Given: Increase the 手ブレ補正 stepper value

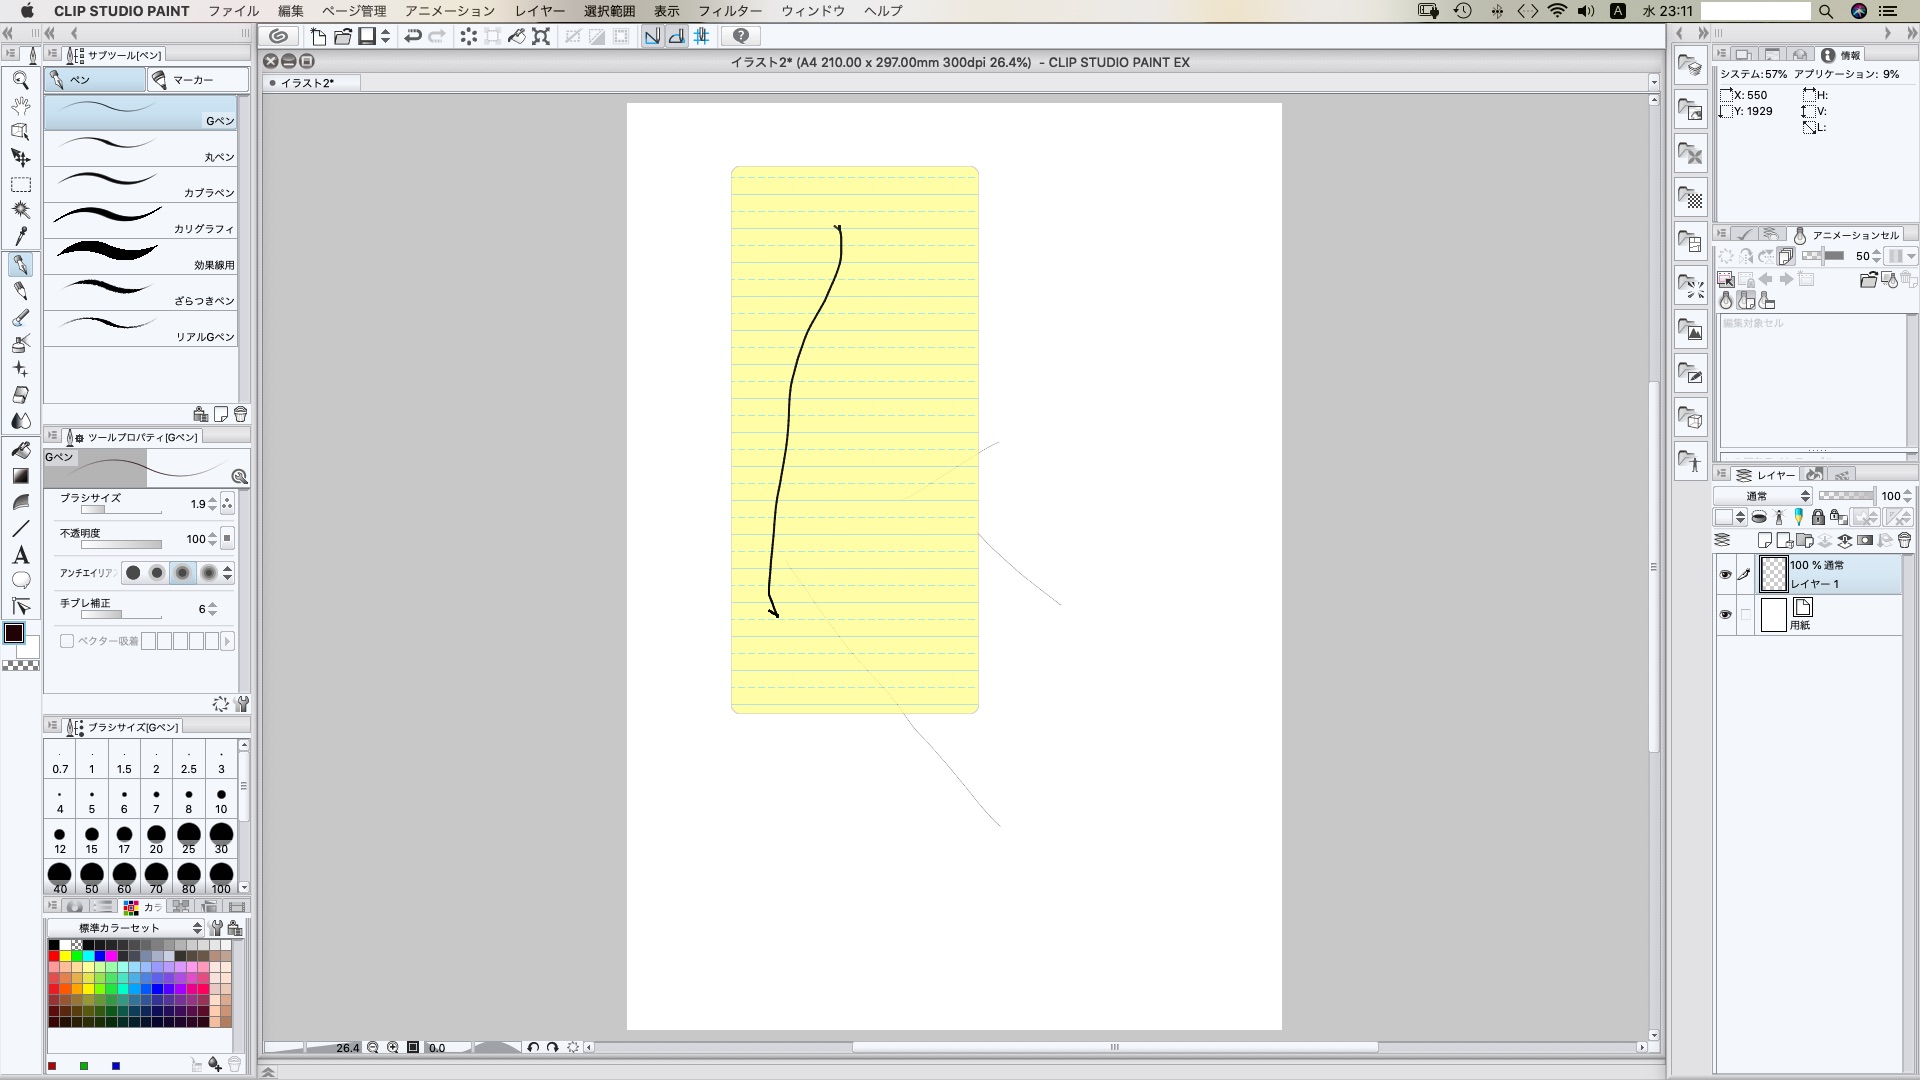Looking at the screenshot, I should pos(212,605).
